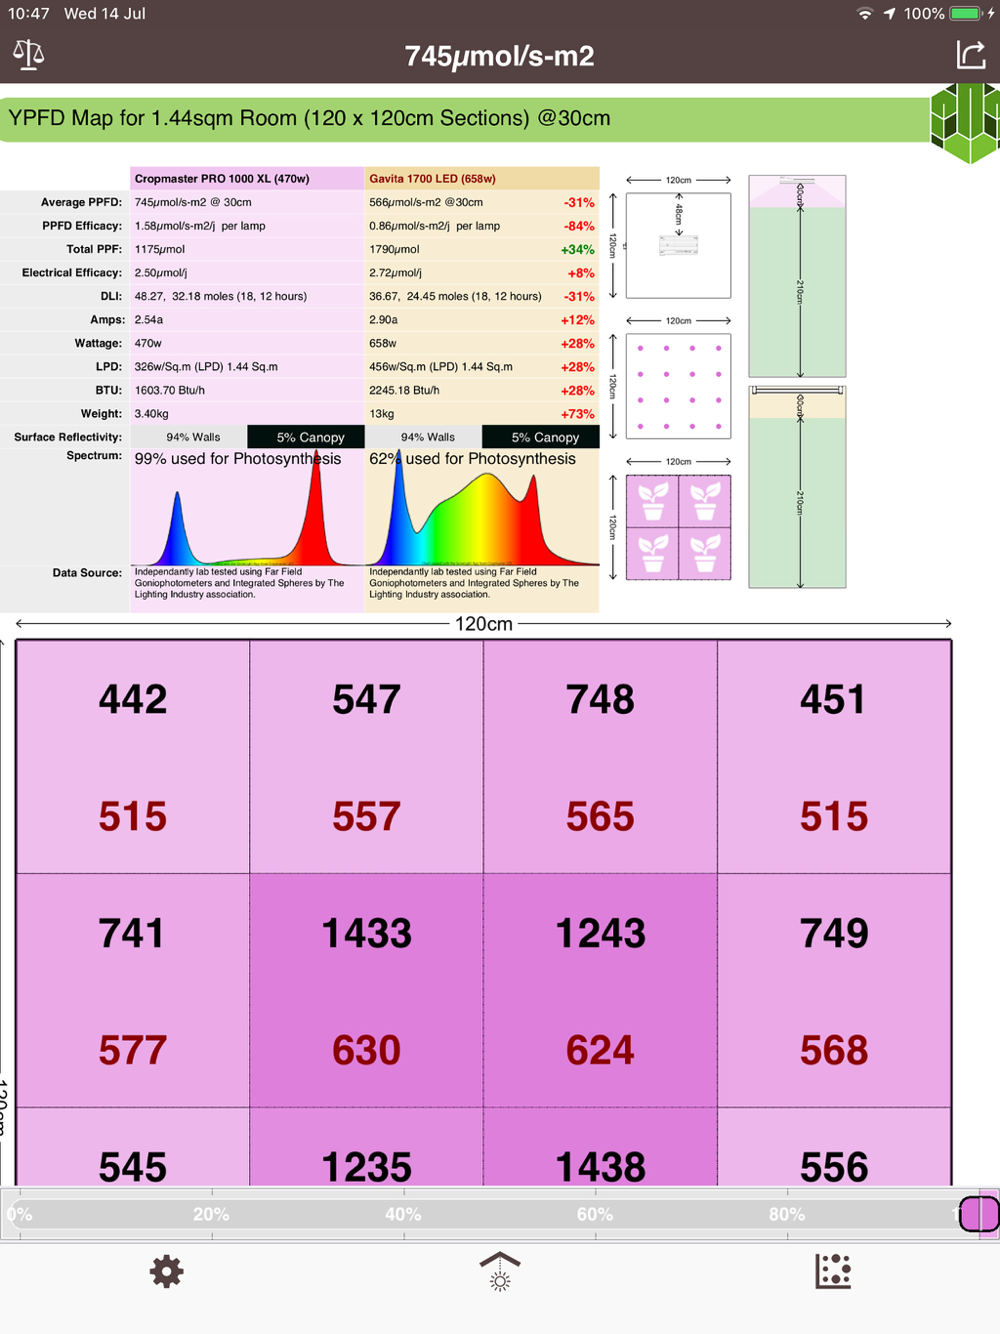This screenshot has width=1000, height=1334.
Task: Select the lamp position diagram thumbnail
Action: click(678, 245)
